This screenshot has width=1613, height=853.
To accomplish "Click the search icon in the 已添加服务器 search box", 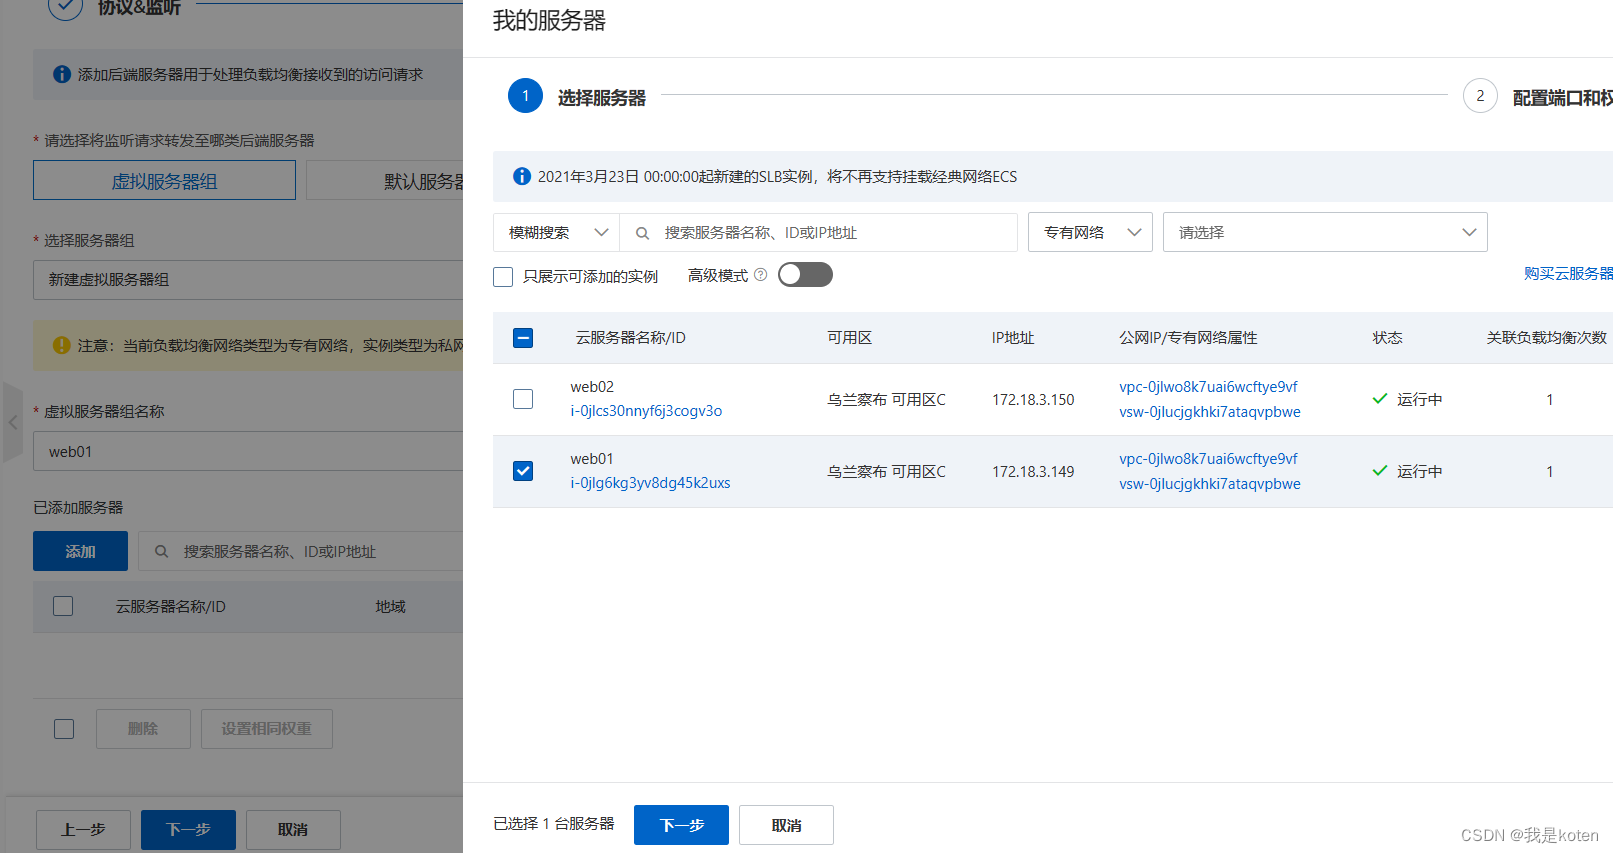I will coord(161,551).
